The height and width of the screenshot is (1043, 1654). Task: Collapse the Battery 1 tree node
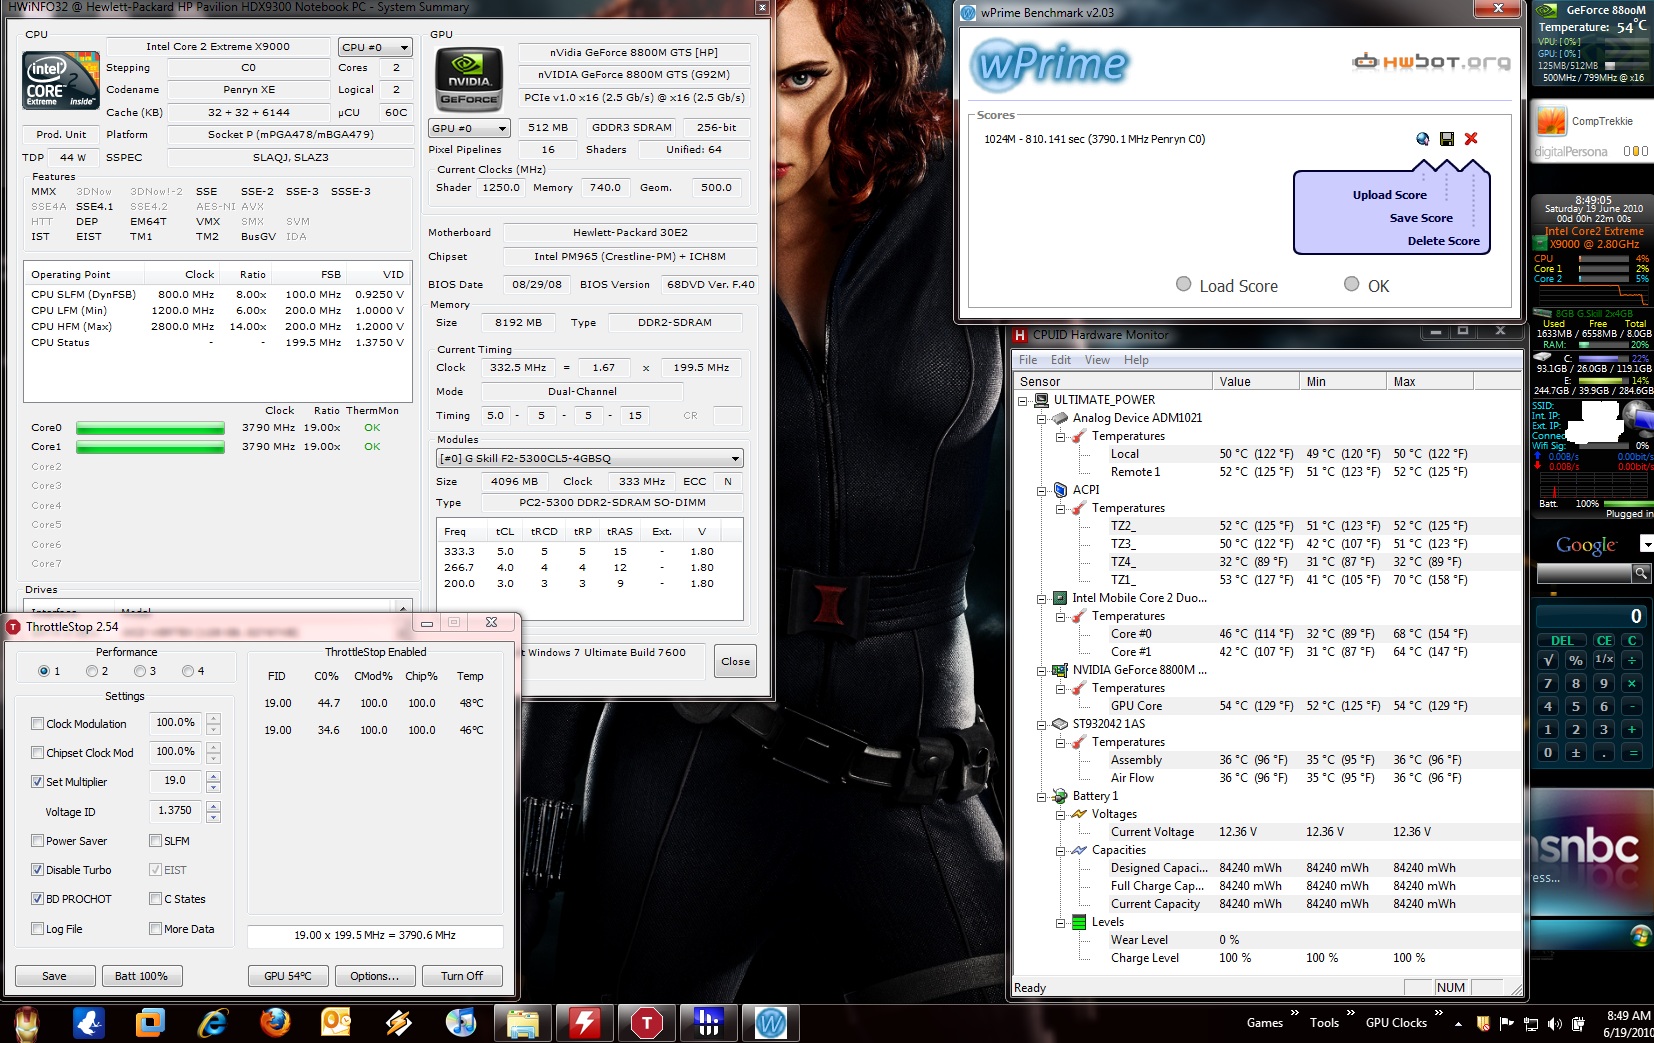pyautogui.click(x=1042, y=797)
